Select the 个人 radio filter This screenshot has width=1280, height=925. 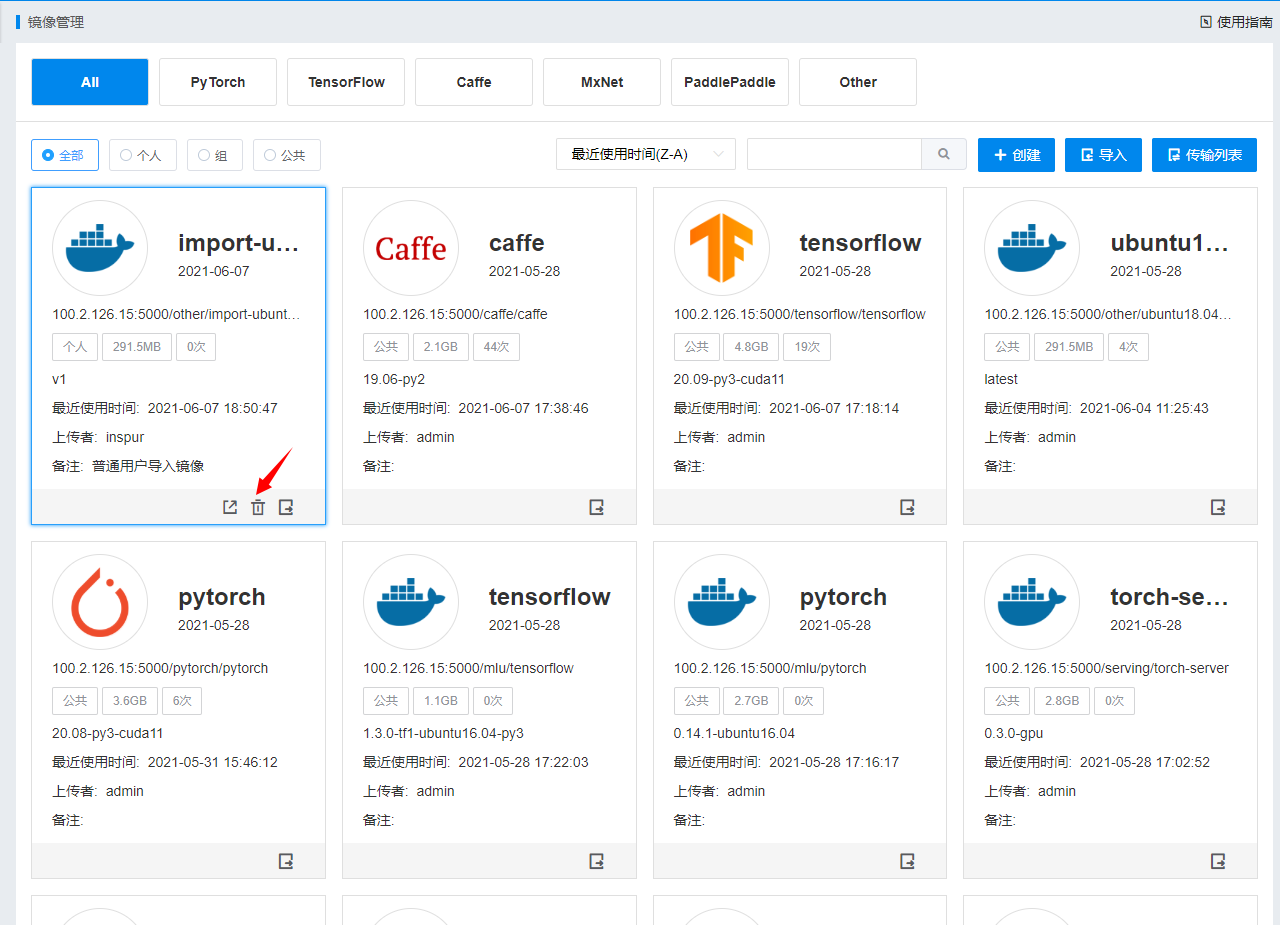click(x=142, y=155)
